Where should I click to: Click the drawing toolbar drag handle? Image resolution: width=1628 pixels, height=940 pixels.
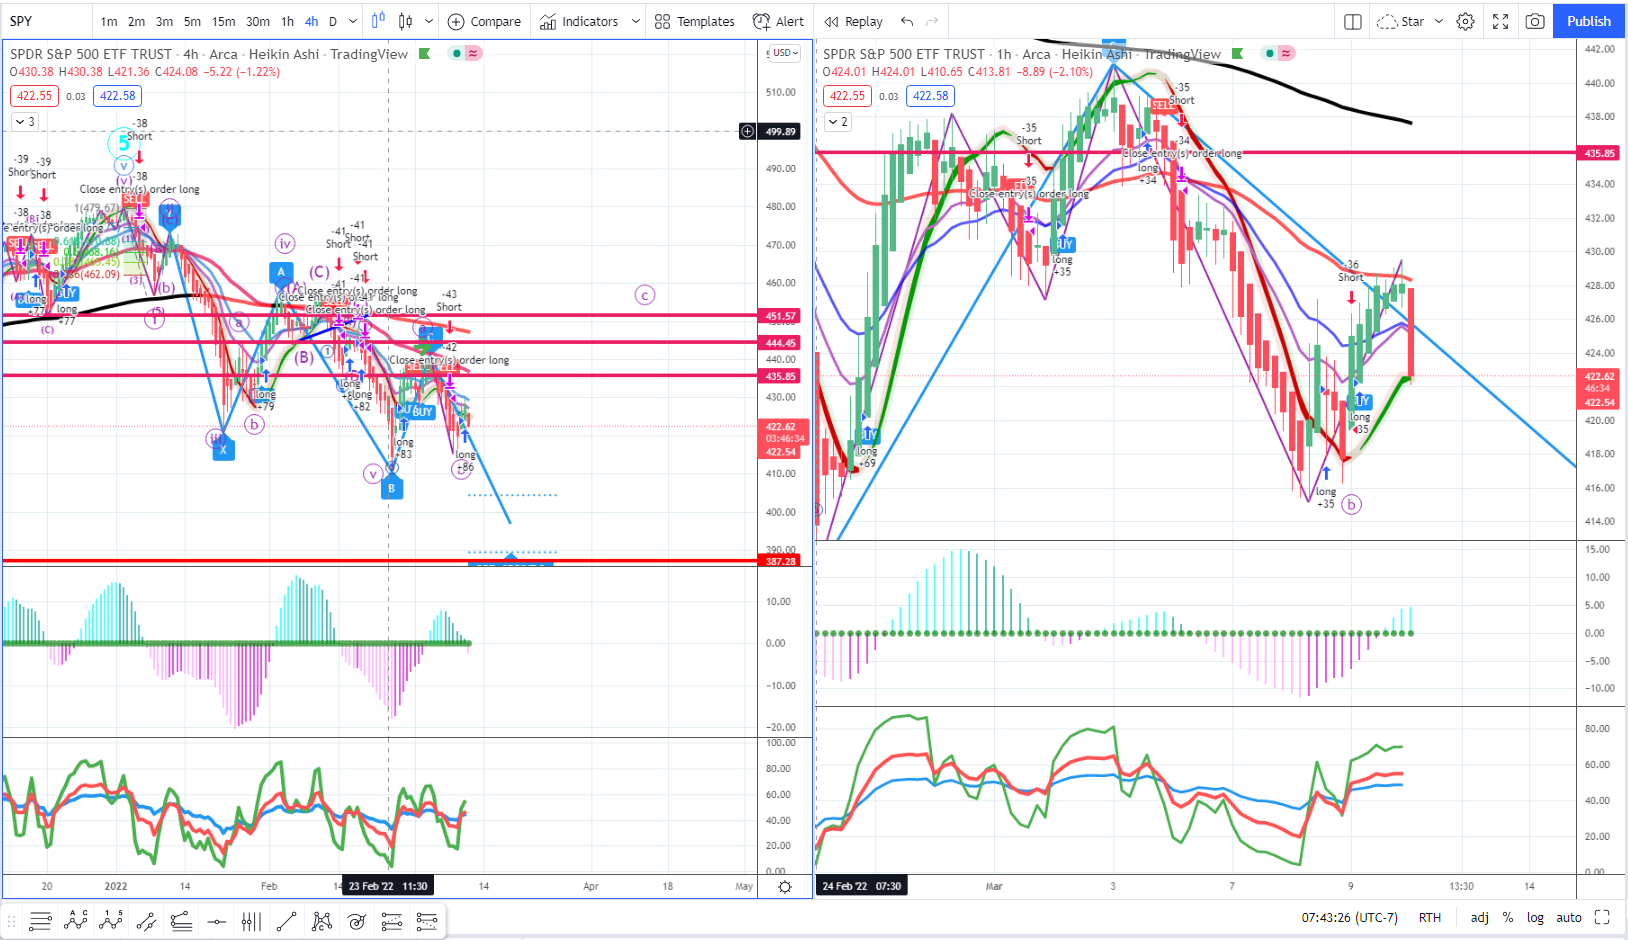(13, 921)
